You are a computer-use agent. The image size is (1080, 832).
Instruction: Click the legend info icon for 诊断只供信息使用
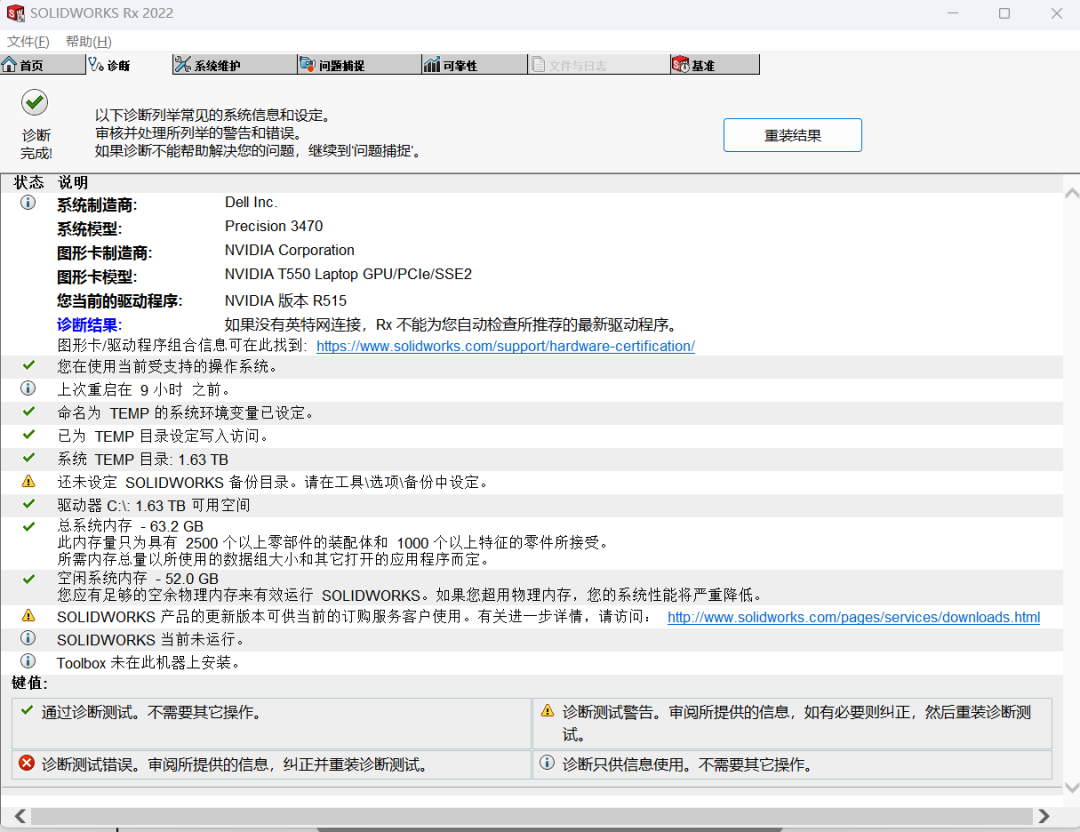(x=547, y=762)
